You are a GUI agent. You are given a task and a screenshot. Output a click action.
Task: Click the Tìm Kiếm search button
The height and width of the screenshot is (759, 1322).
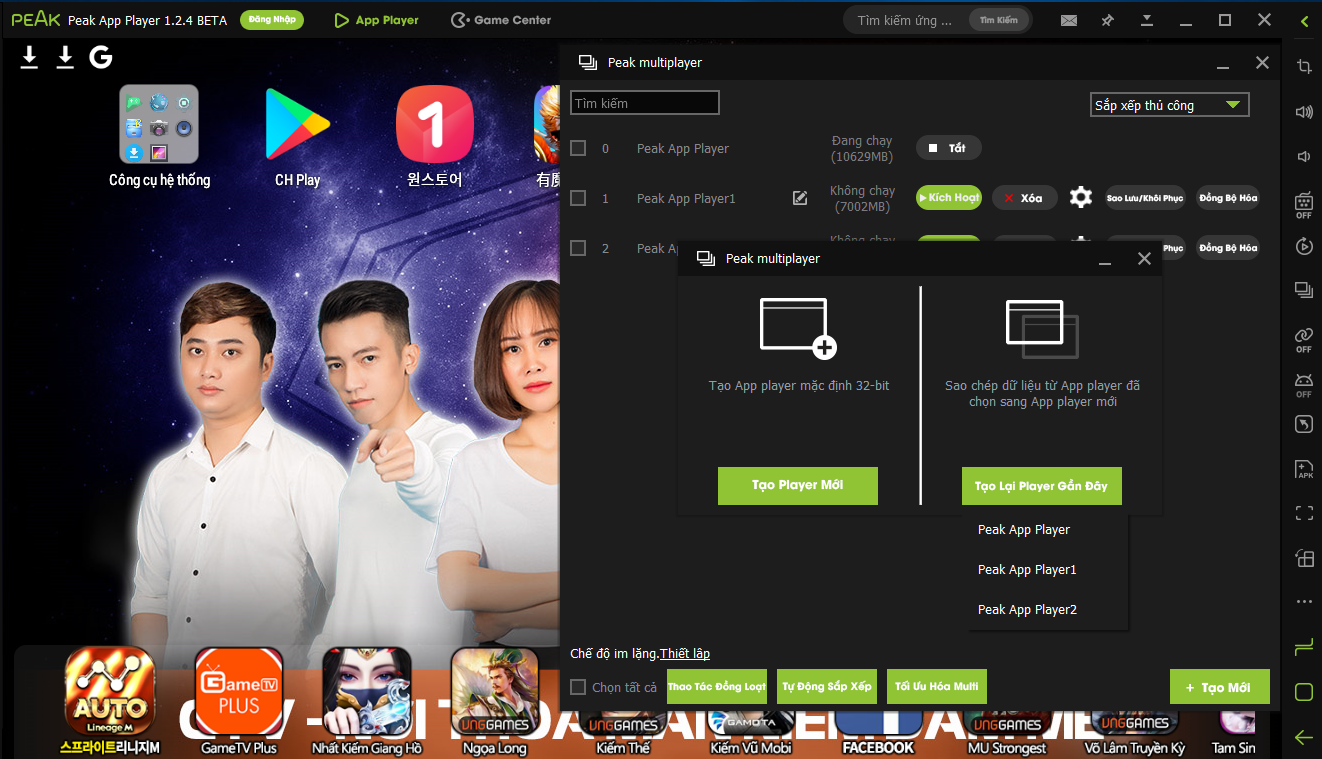(x=999, y=20)
